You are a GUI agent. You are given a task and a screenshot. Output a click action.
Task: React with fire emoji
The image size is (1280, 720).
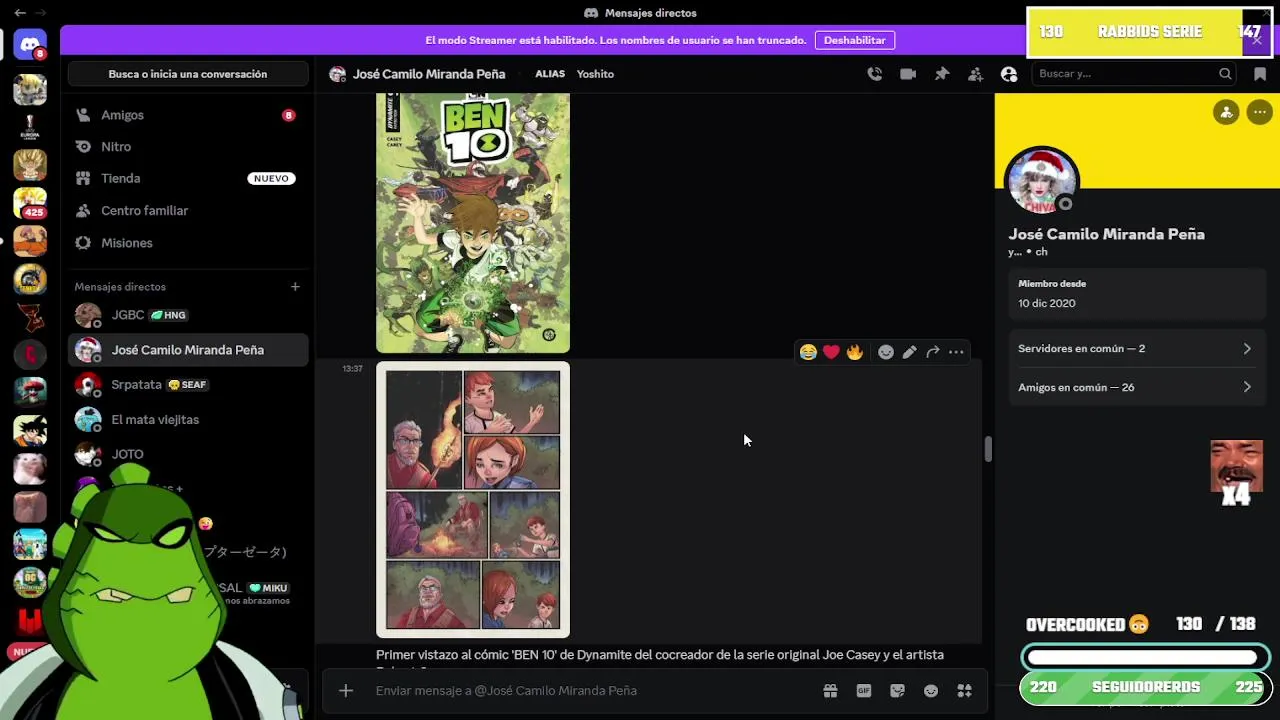pos(855,352)
